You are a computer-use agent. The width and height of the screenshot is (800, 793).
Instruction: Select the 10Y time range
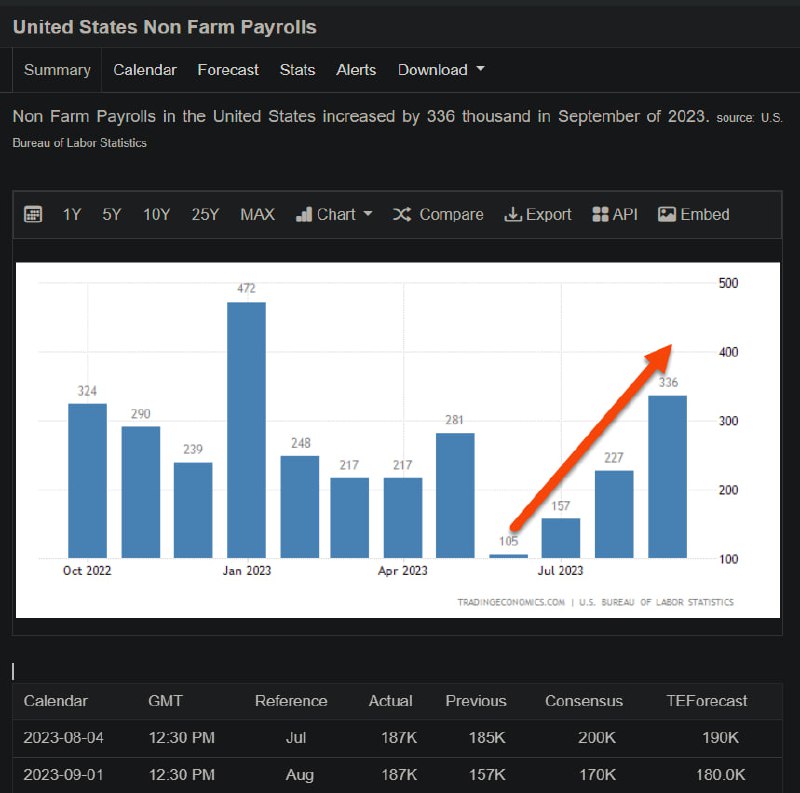pos(156,215)
